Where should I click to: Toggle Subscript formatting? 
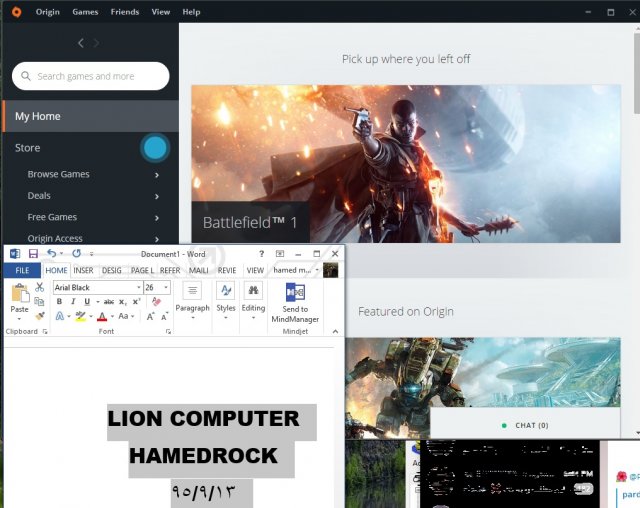click(122, 302)
